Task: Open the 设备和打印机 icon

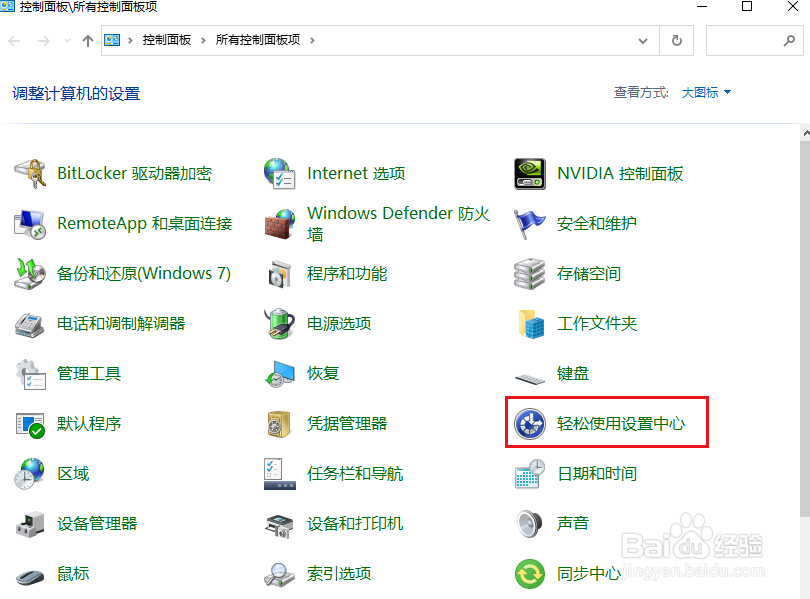Action: pyautogui.click(x=279, y=526)
